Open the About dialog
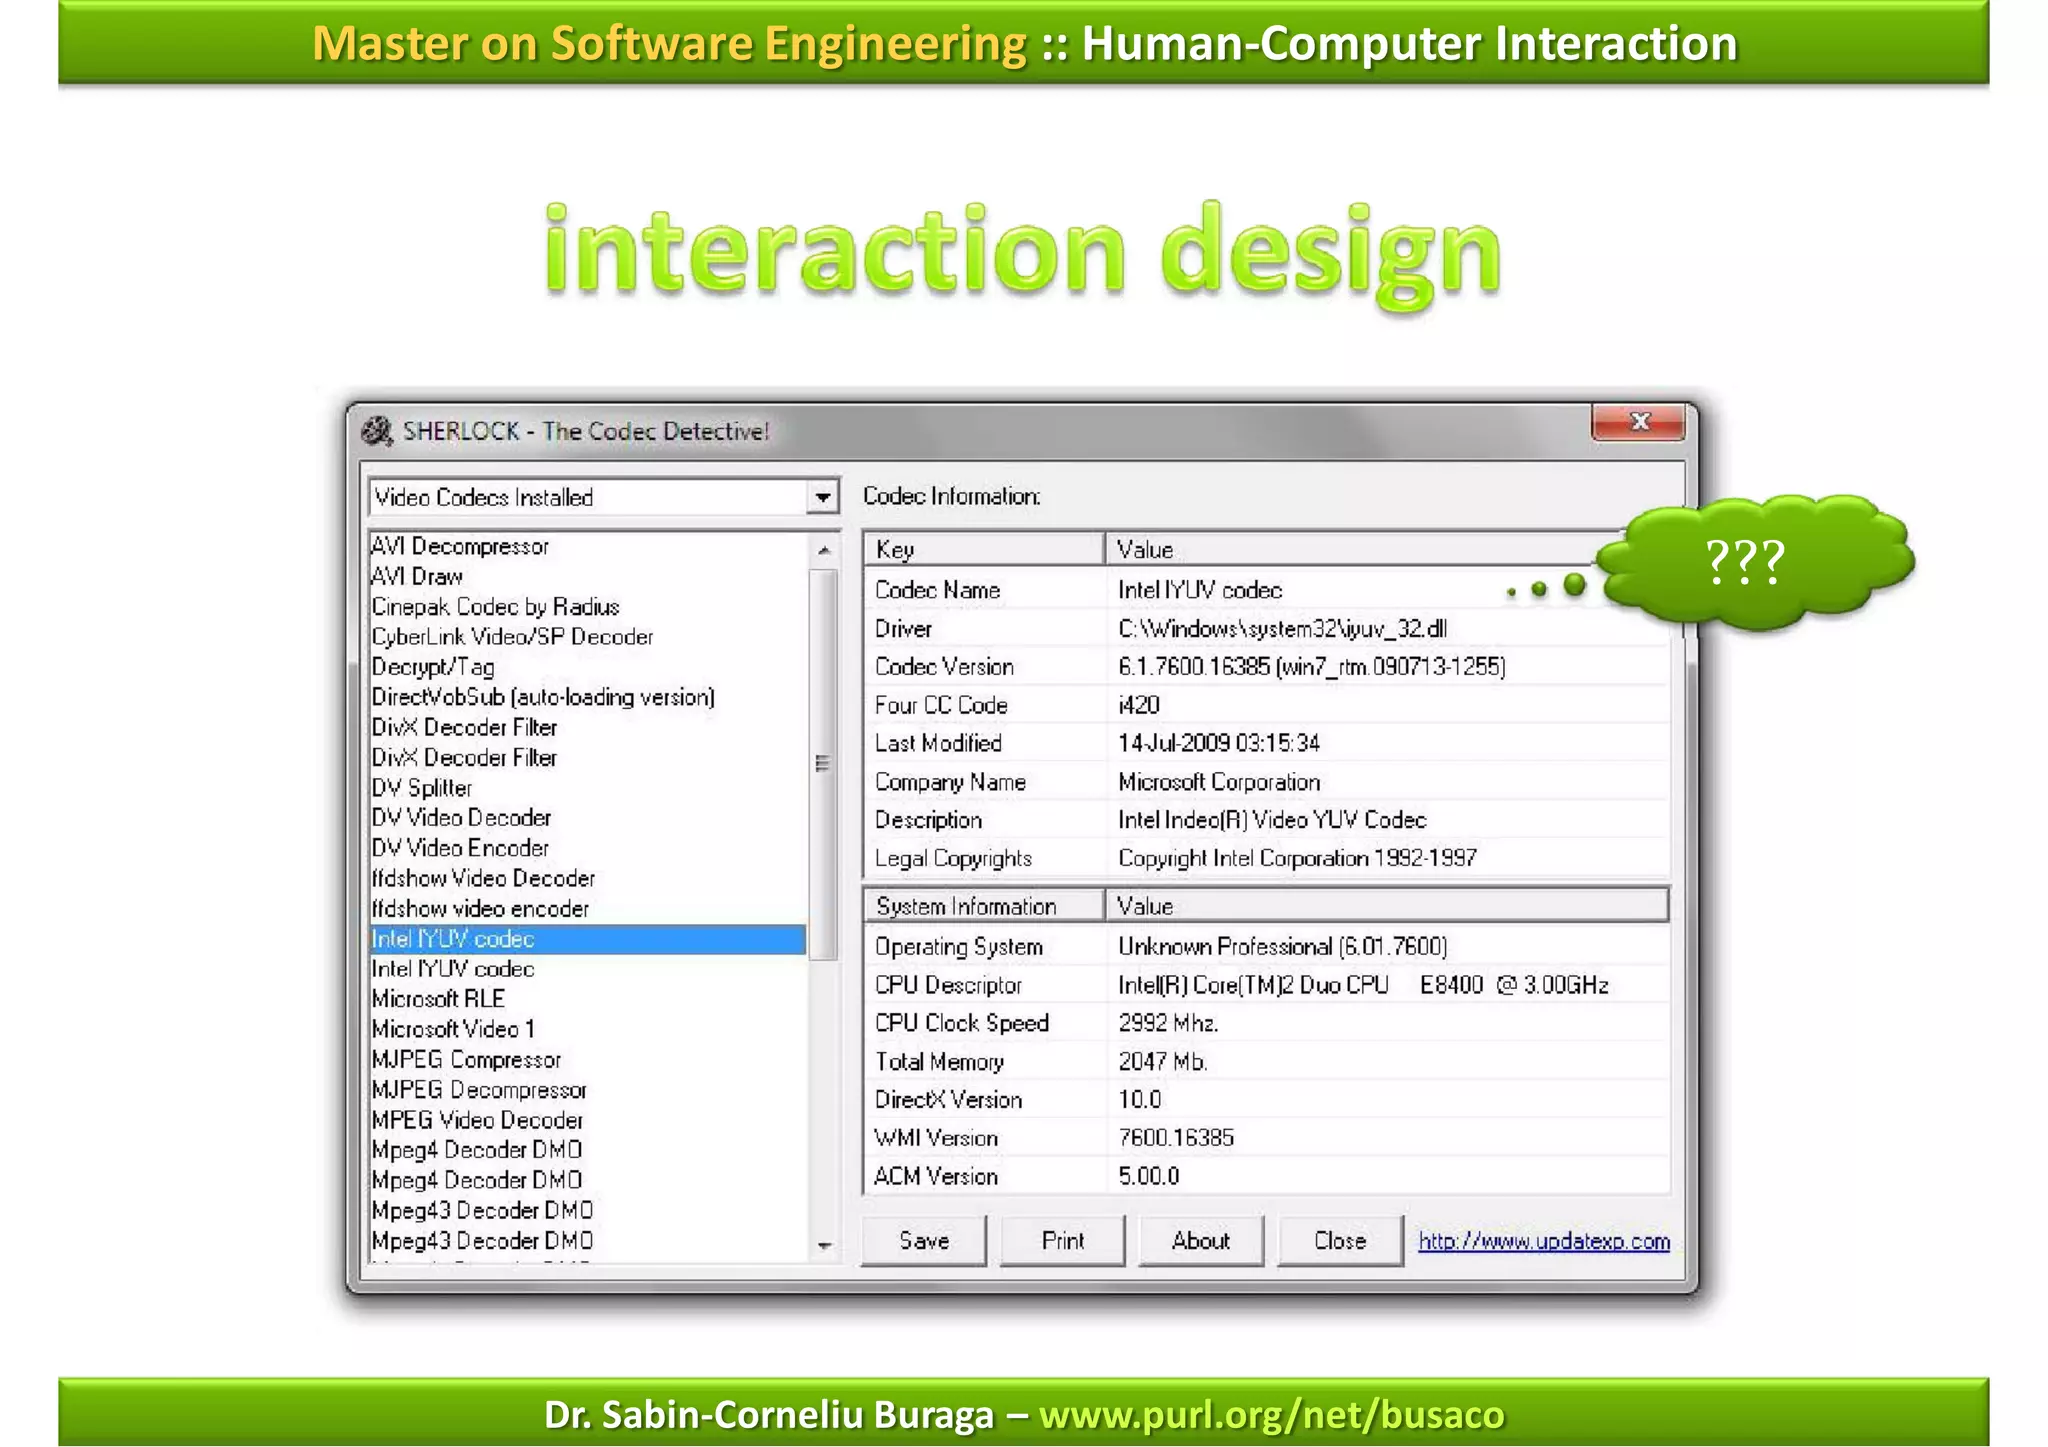Viewport: 2048px width, 1447px height. [x=1201, y=1241]
